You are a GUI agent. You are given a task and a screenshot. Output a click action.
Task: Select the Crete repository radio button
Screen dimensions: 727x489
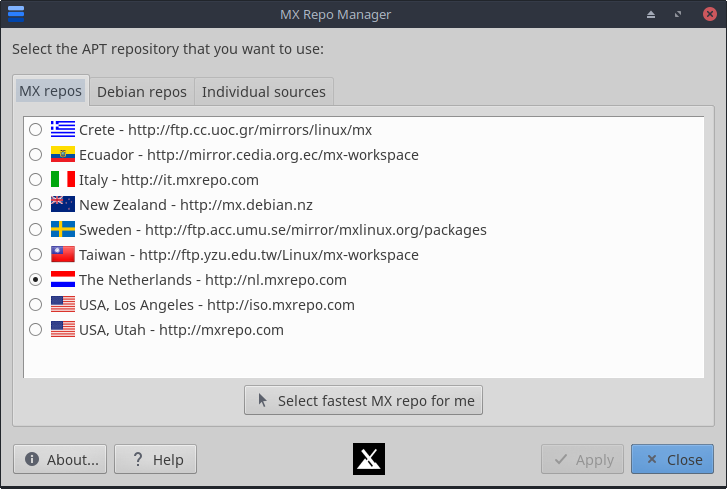pos(35,129)
